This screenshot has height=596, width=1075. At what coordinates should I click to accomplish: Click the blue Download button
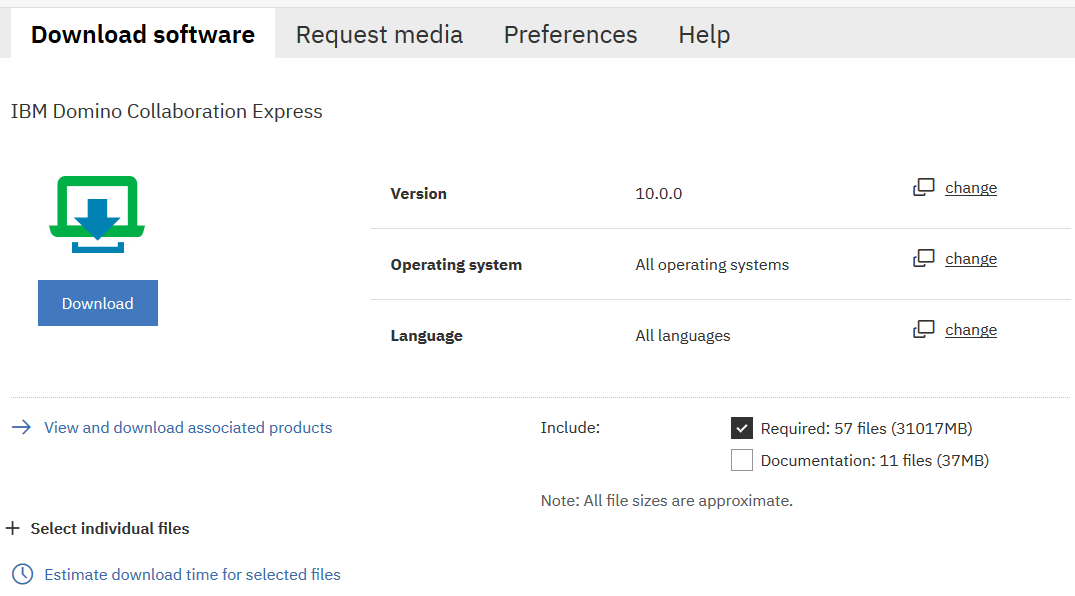[98, 303]
